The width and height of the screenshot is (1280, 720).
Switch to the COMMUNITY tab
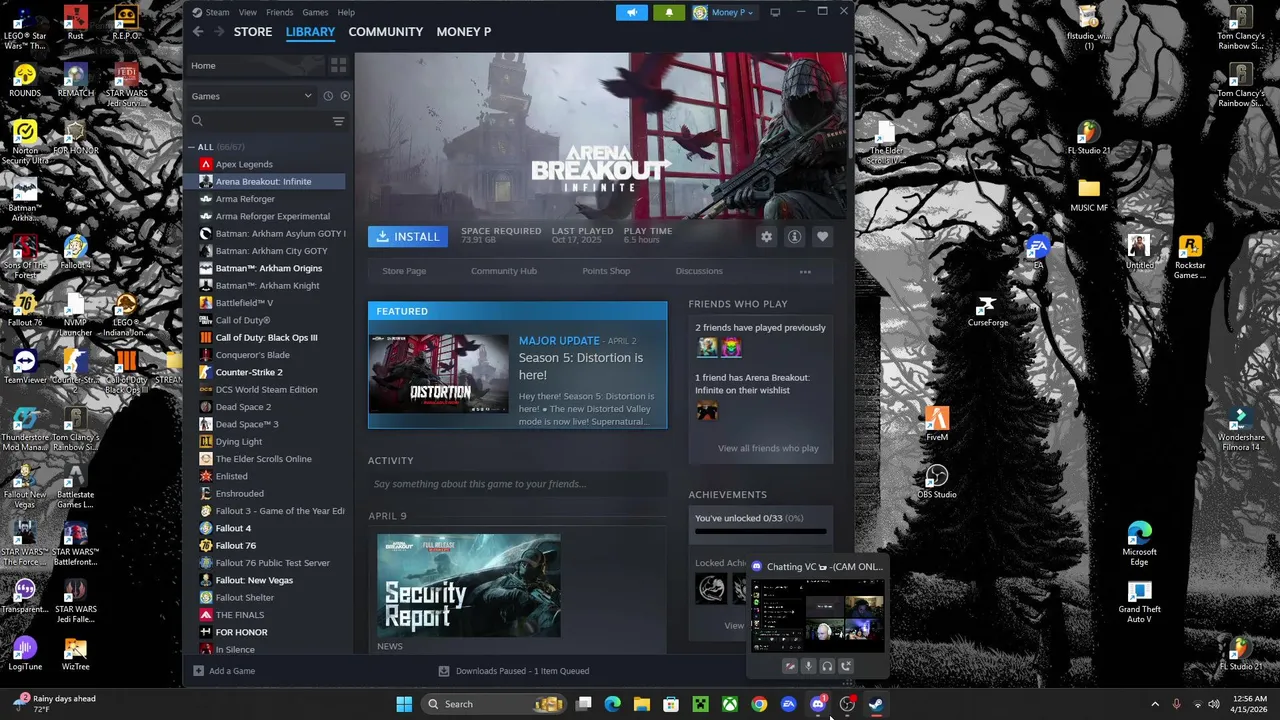coord(385,32)
